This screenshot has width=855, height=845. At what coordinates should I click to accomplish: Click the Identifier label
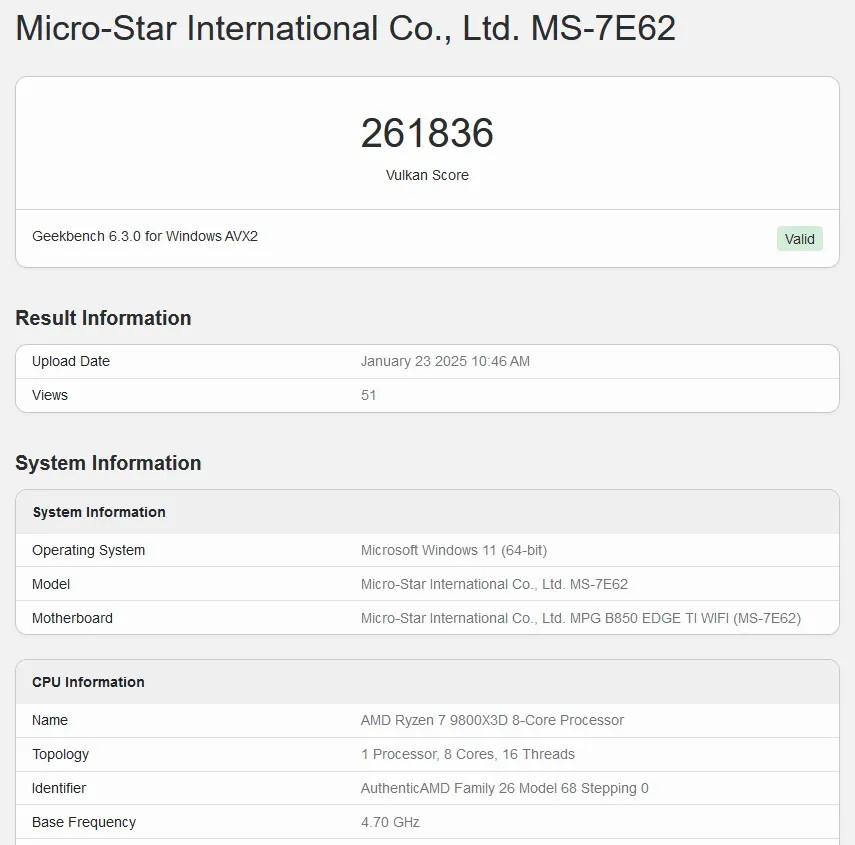pyautogui.click(x=59, y=788)
